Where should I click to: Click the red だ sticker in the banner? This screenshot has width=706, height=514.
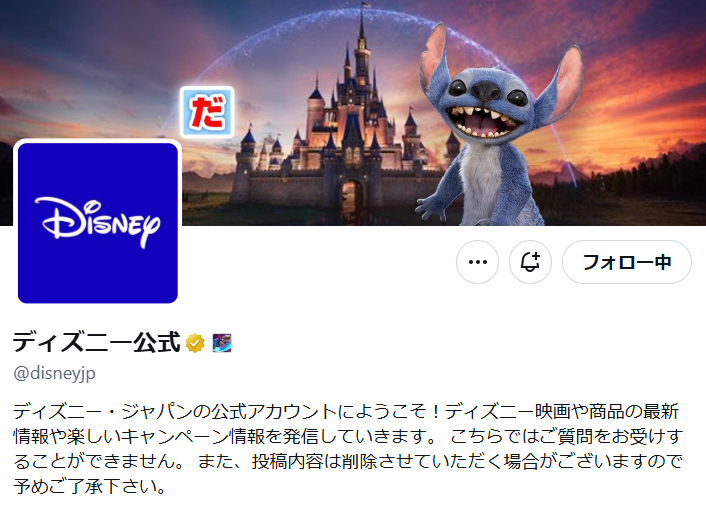pos(207,112)
